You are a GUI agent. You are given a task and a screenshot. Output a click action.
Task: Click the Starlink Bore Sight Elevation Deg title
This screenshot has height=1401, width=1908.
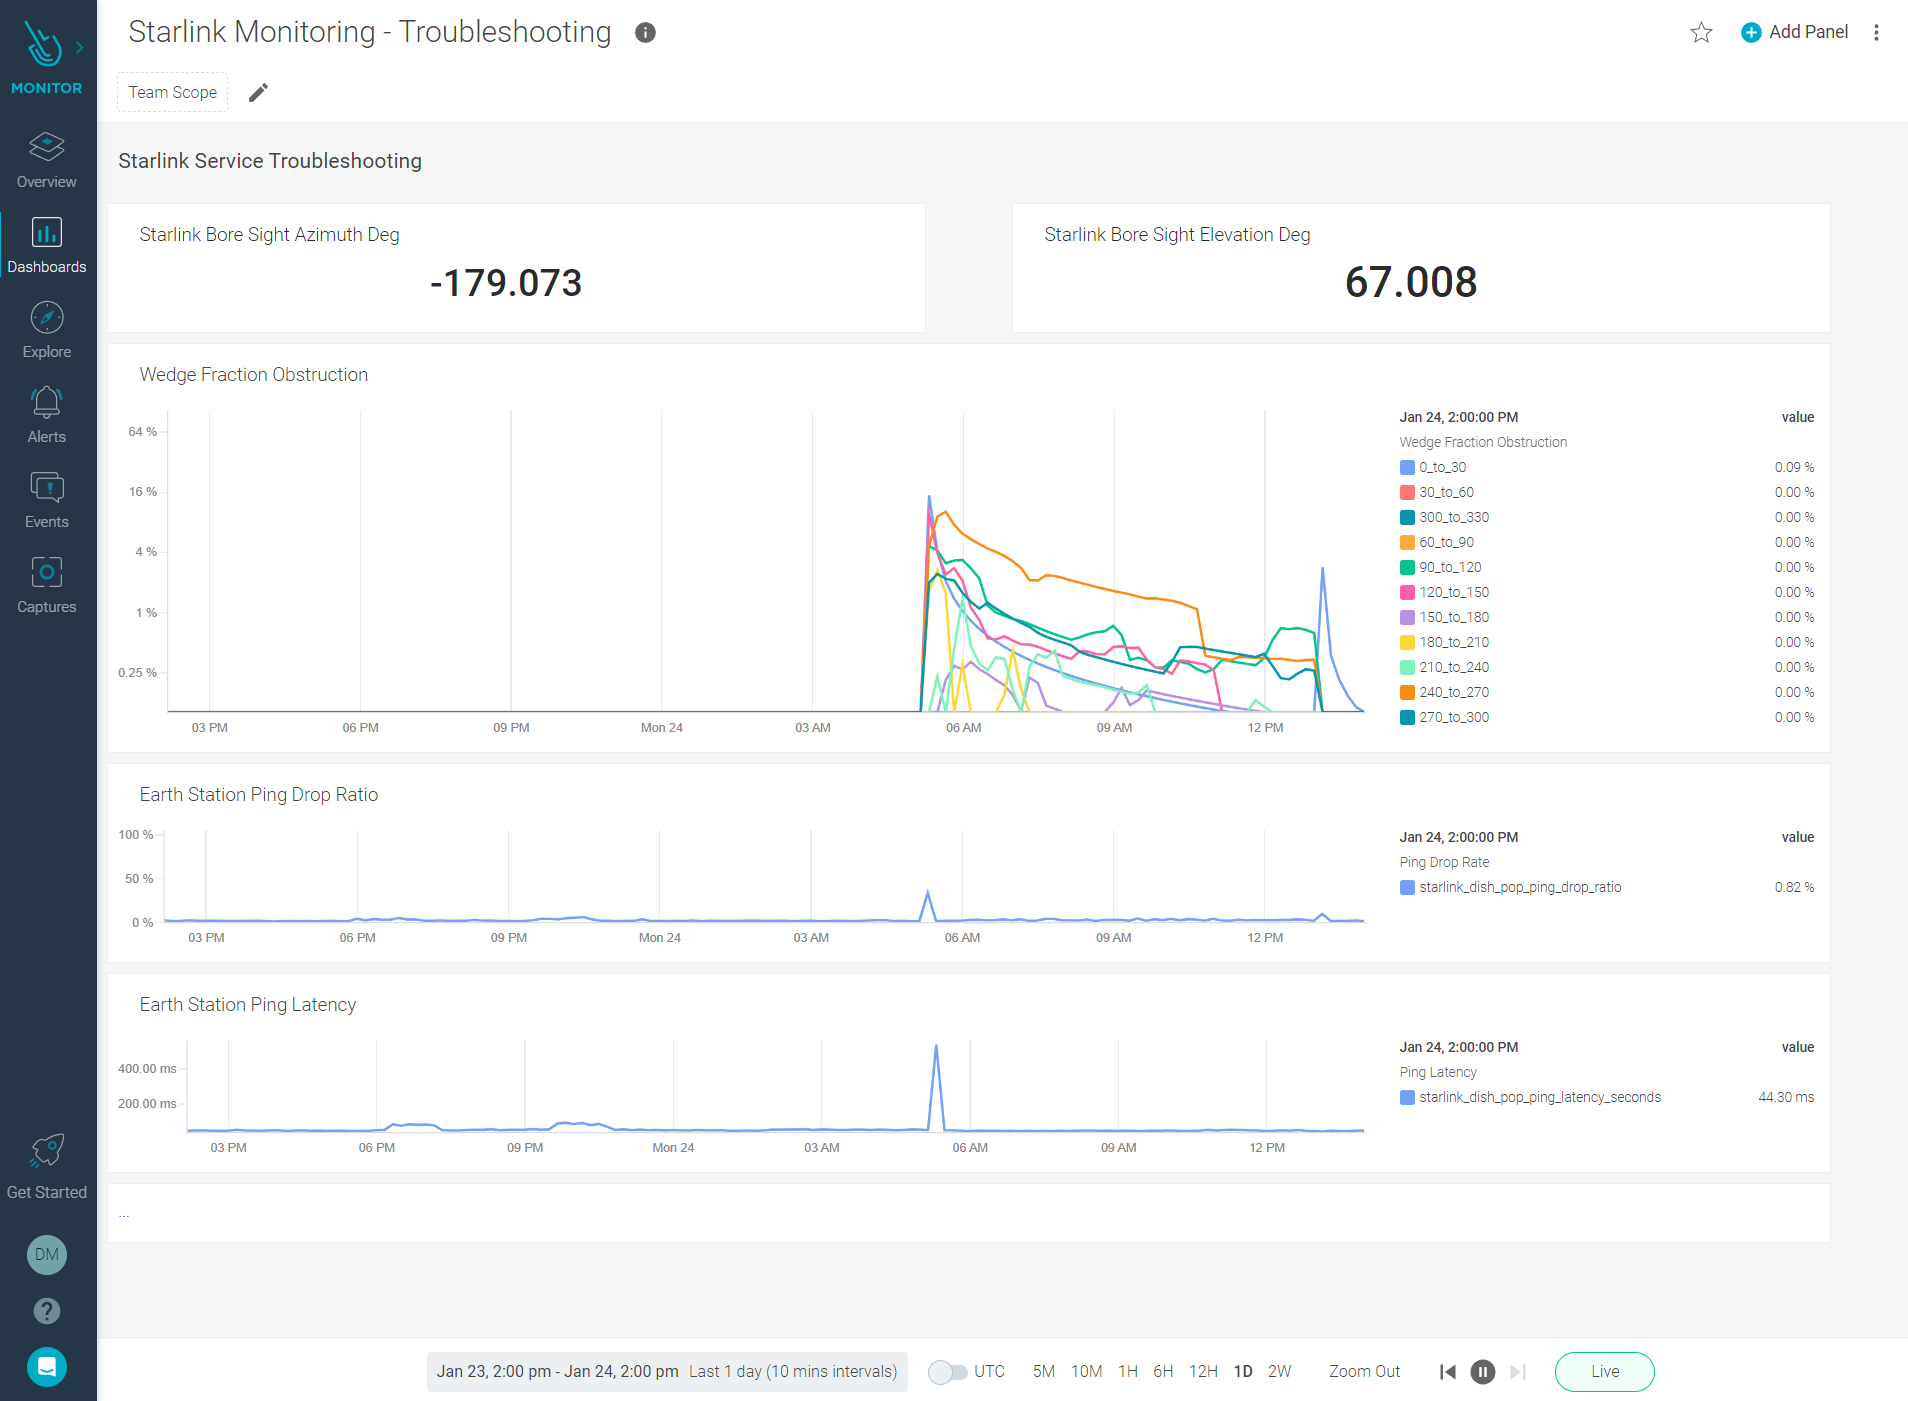1177,234
